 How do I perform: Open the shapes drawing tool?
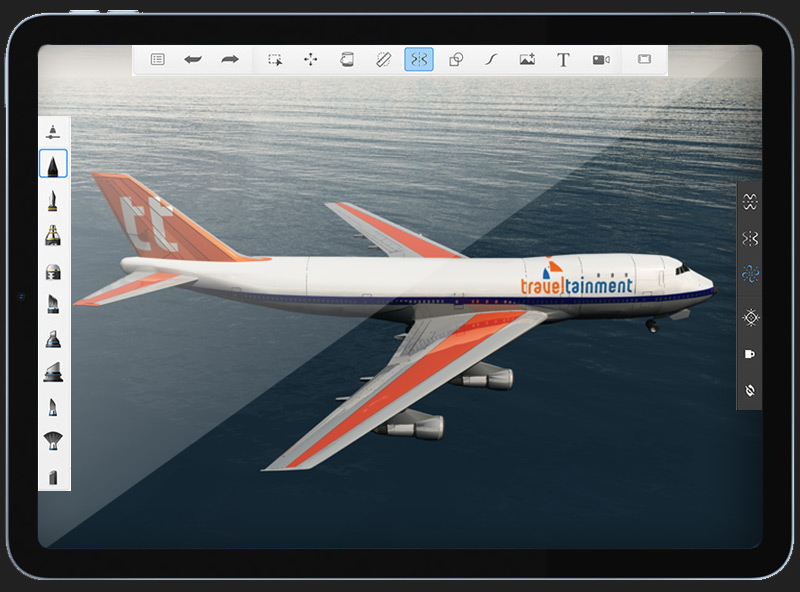pyautogui.click(x=455, y=60)
